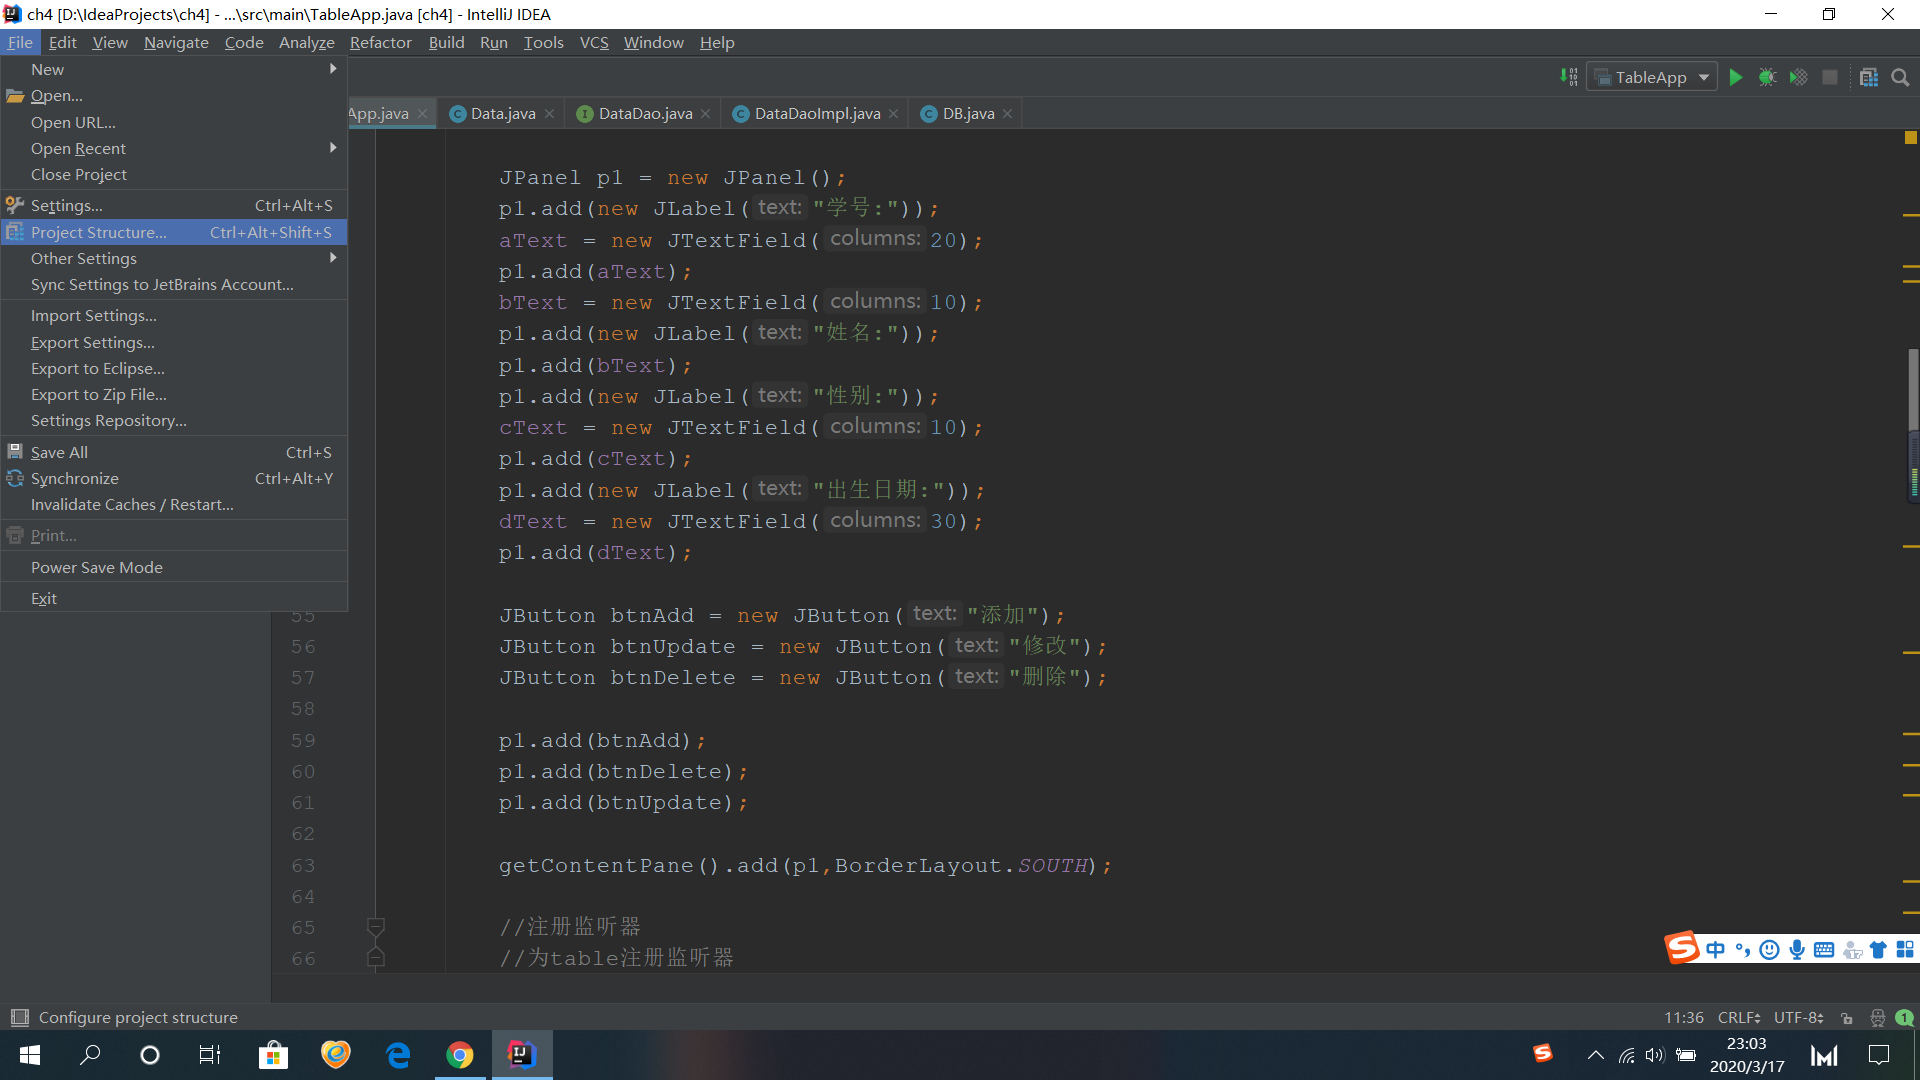Open Chrome from the Windows taskbar
This screenshot has height=1080, width=1920.
(x=460, y=1055)
